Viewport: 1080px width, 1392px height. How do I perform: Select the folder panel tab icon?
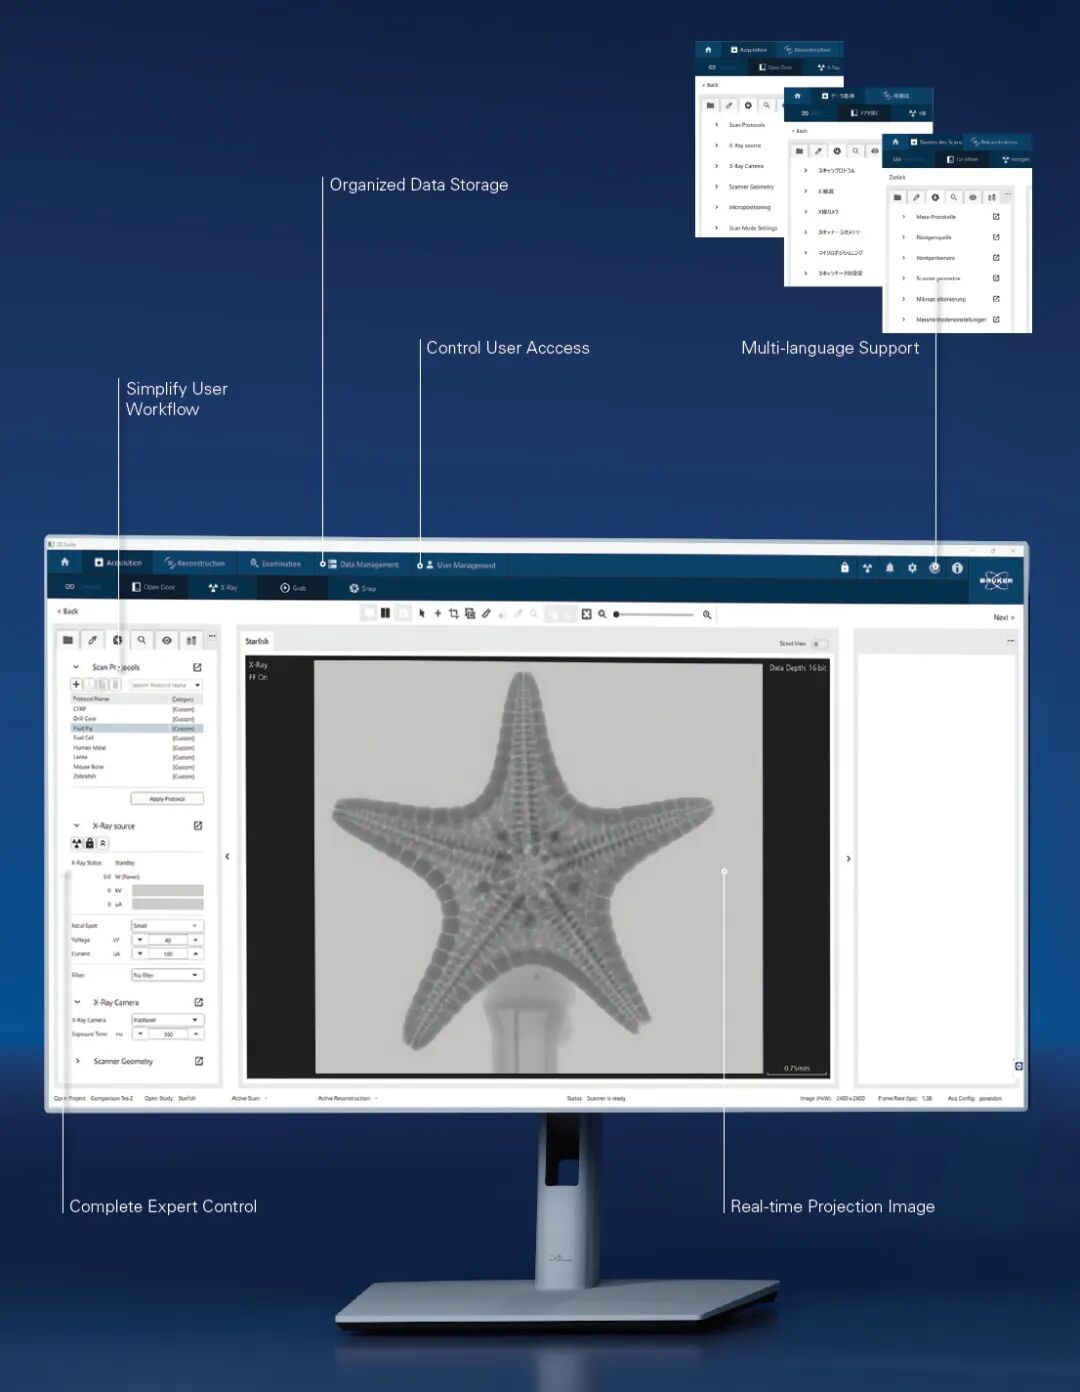pos(68,640)
